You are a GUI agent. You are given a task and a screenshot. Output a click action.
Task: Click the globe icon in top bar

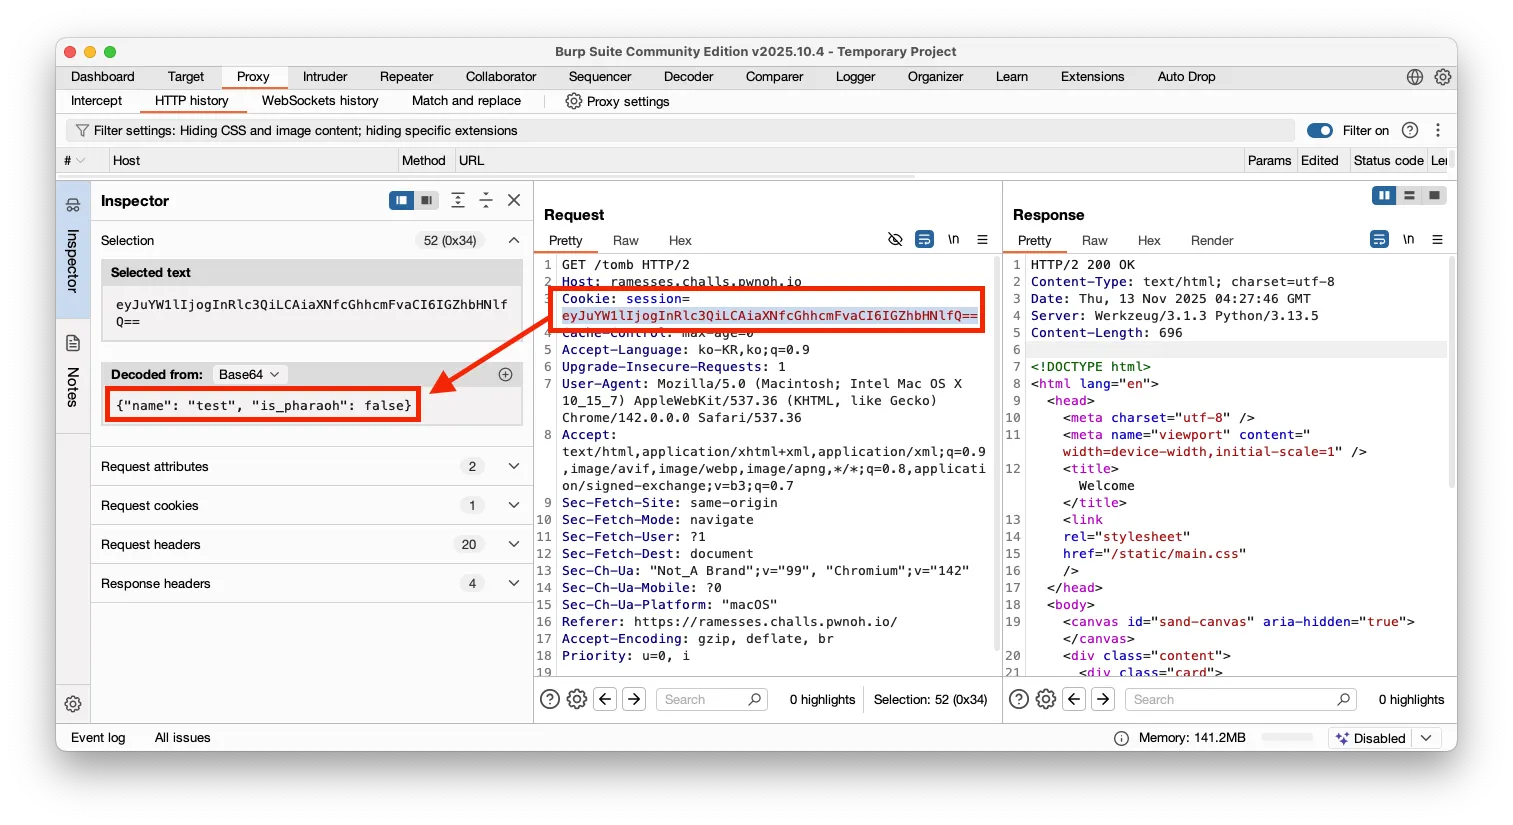1415,77
